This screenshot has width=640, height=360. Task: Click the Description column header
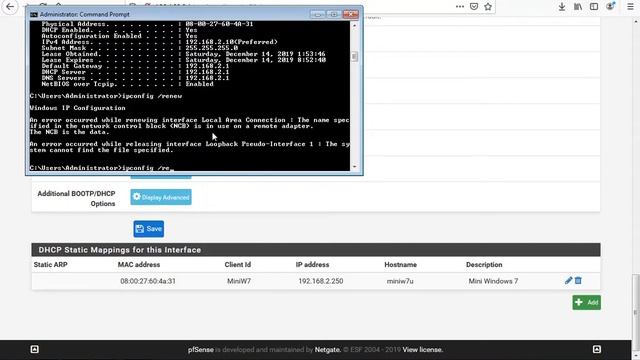[x=484, y=264]
